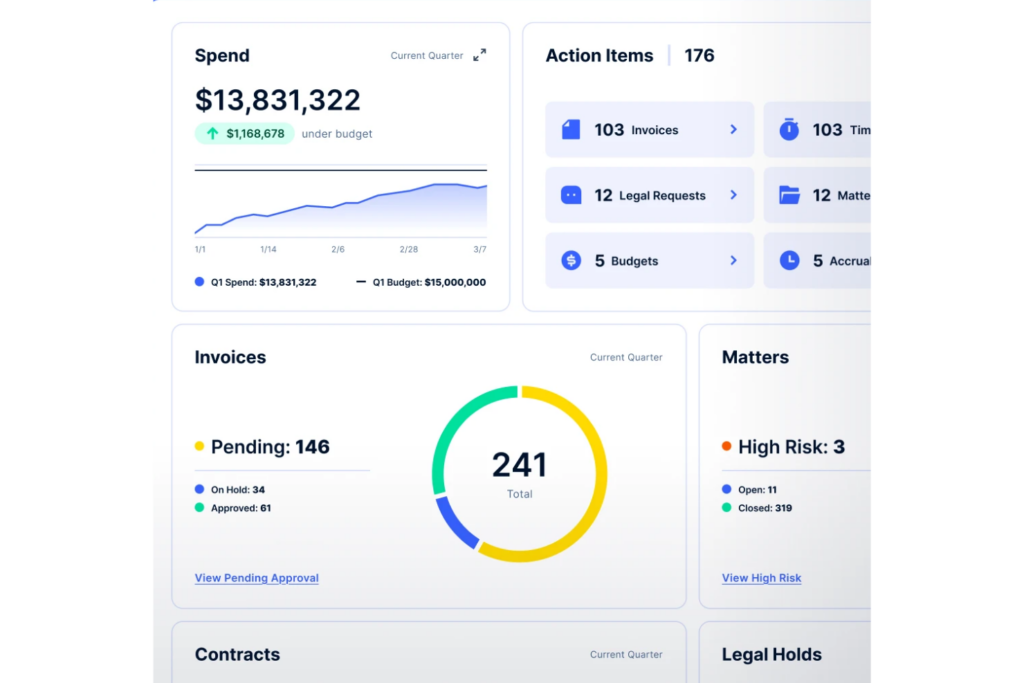Viewport: 1024px width, 683px height.
Task: Click the Q1 Budget: $15,000,000 legend text
Action: tap(429, 282)
